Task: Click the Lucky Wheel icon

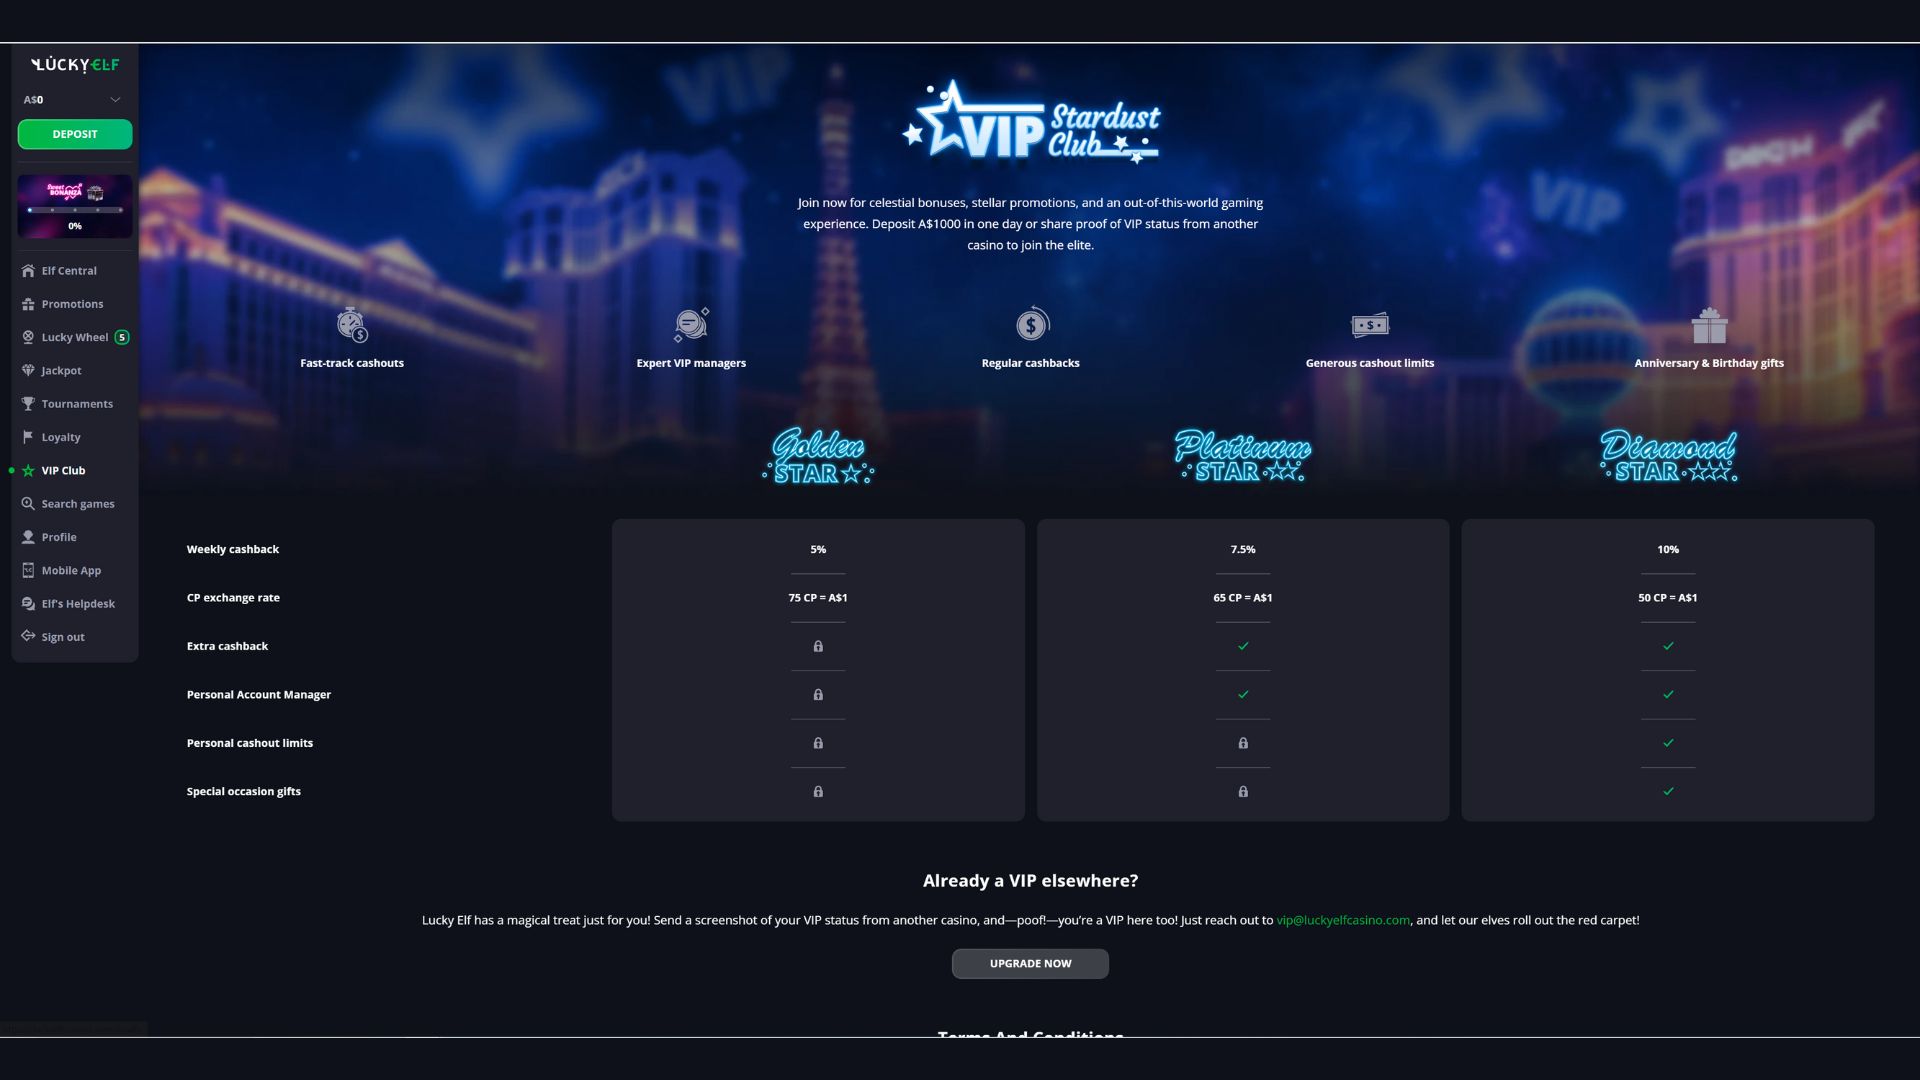Action: [x=28, y=337]
